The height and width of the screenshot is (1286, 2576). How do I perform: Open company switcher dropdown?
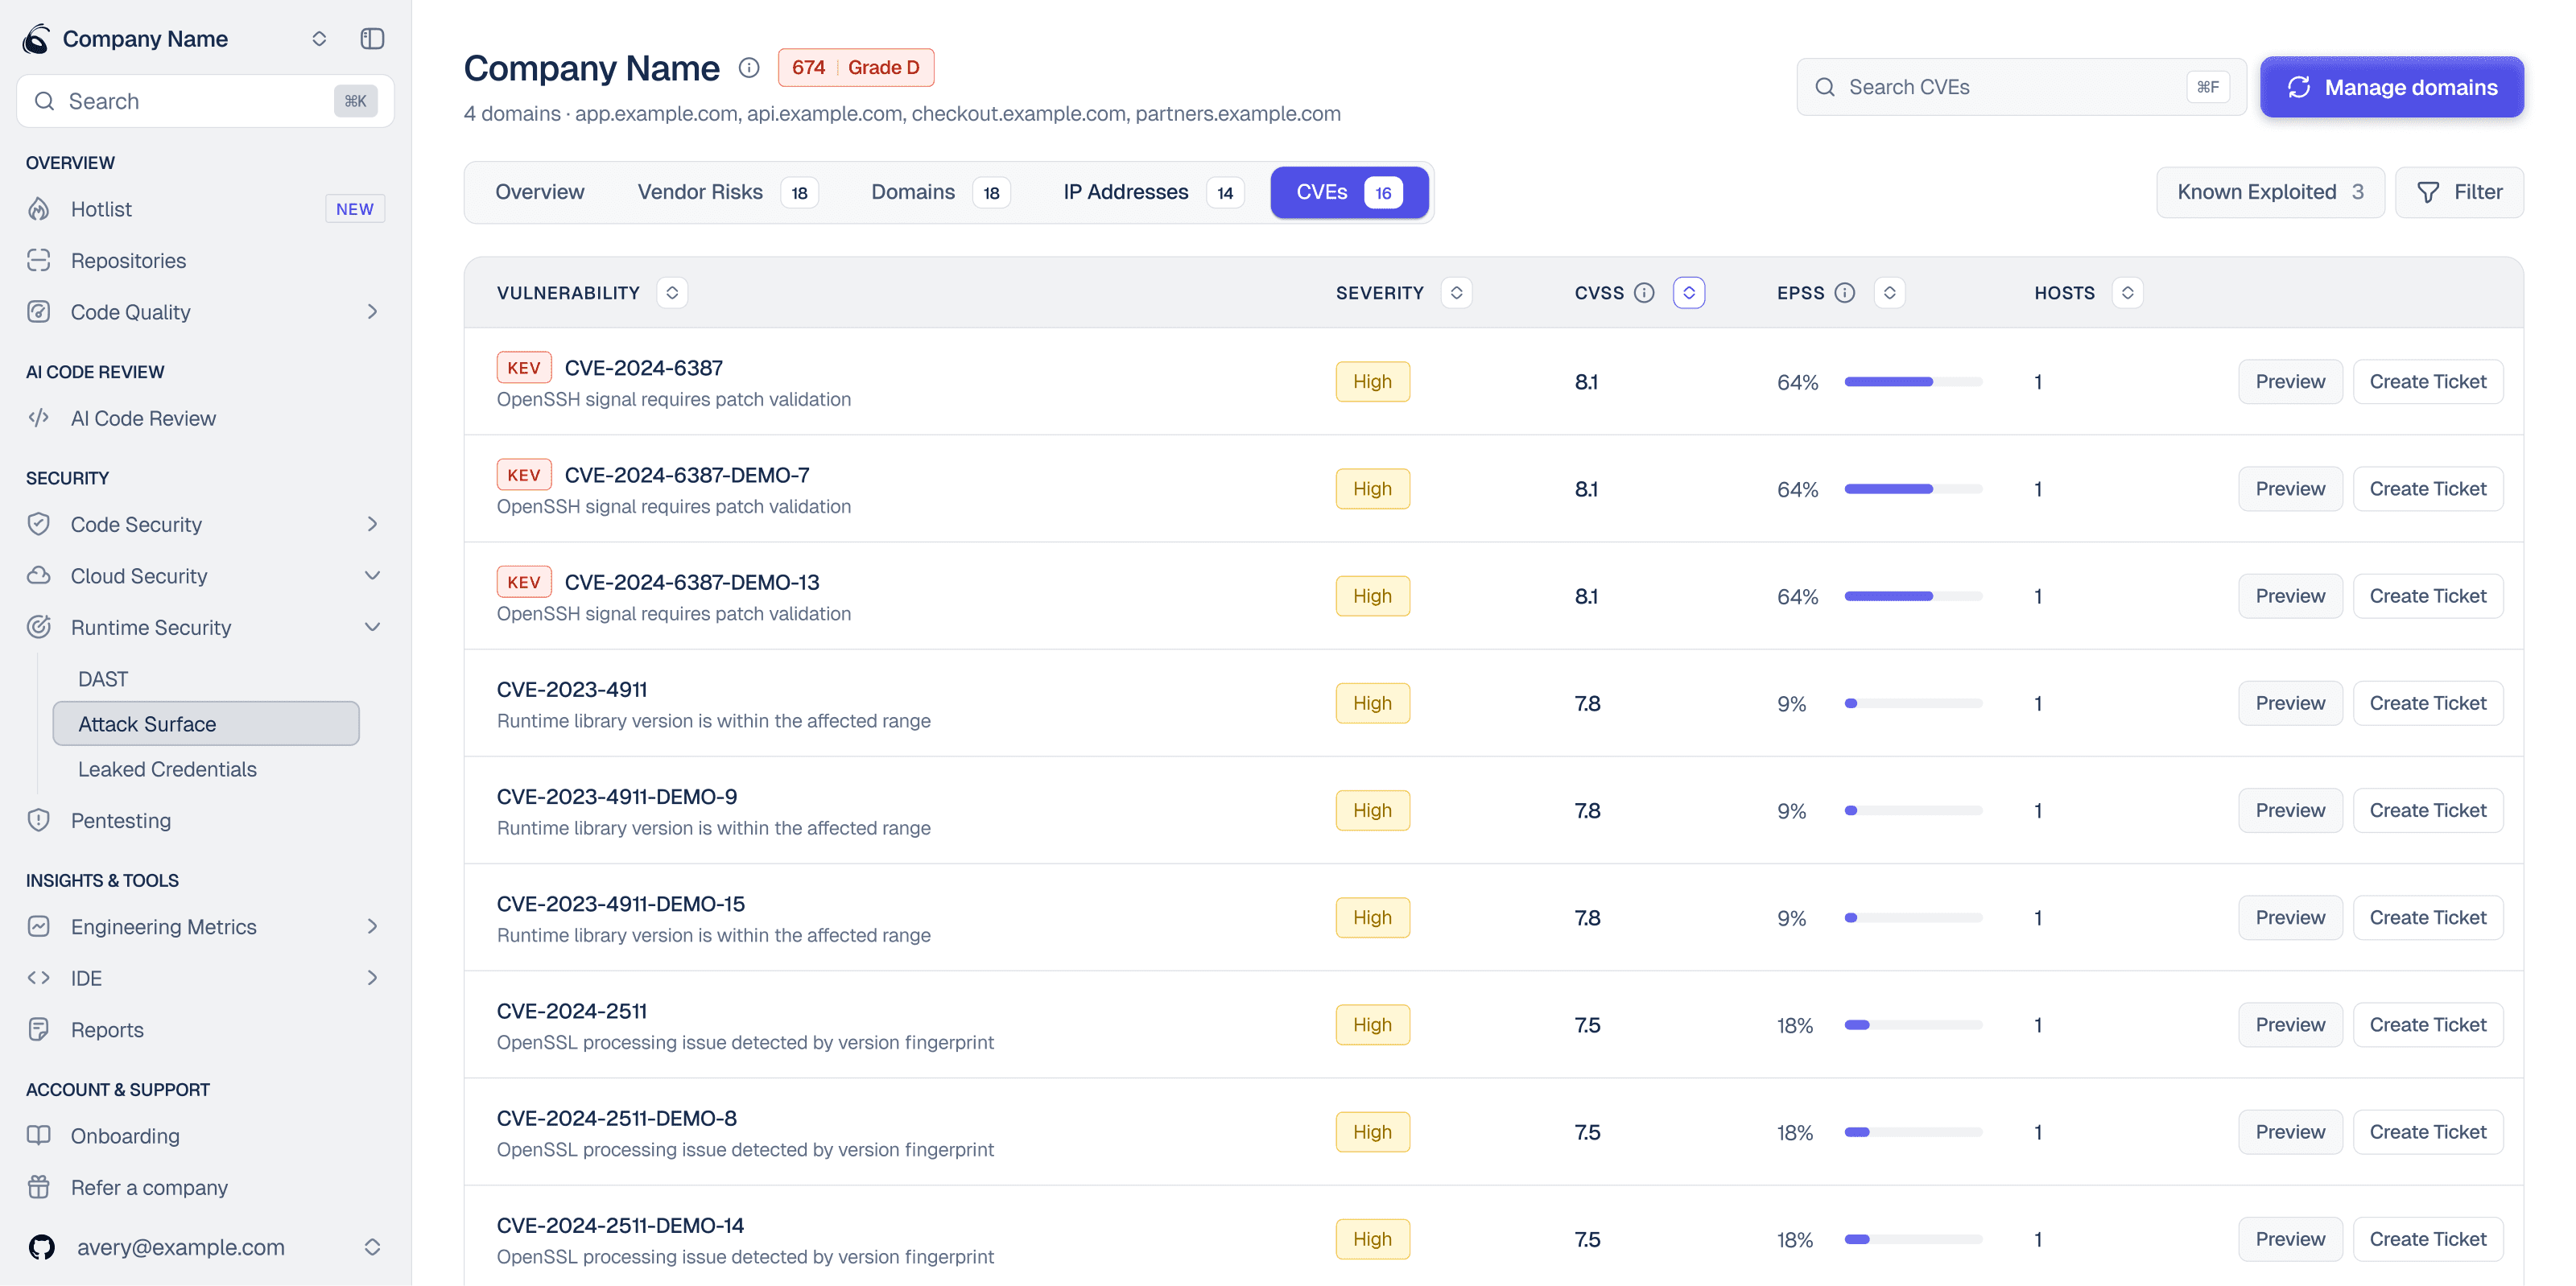pyautogui.click(x=319, y=39)
